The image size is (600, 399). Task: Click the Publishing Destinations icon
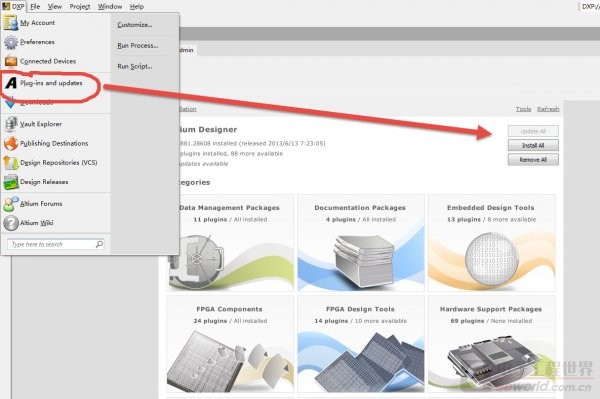(11, 143)
